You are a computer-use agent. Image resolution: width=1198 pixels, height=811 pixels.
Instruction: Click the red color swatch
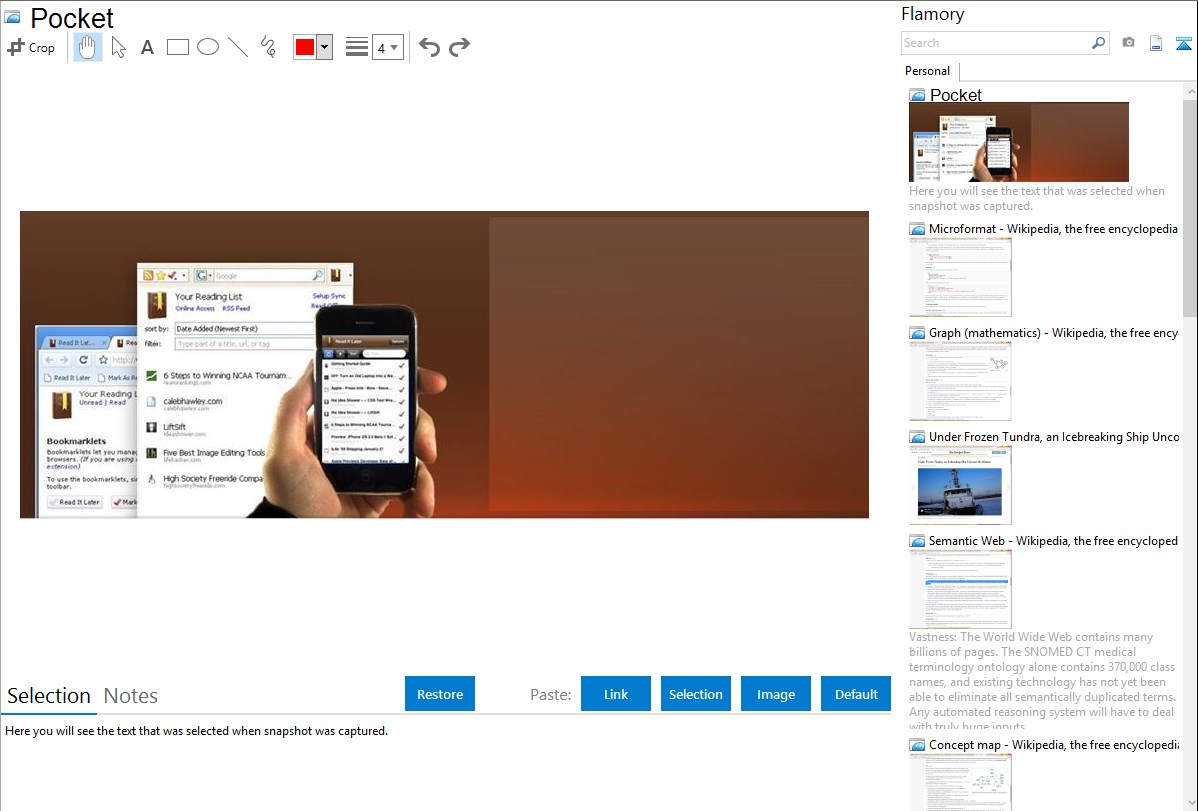(x=305, y=47)
